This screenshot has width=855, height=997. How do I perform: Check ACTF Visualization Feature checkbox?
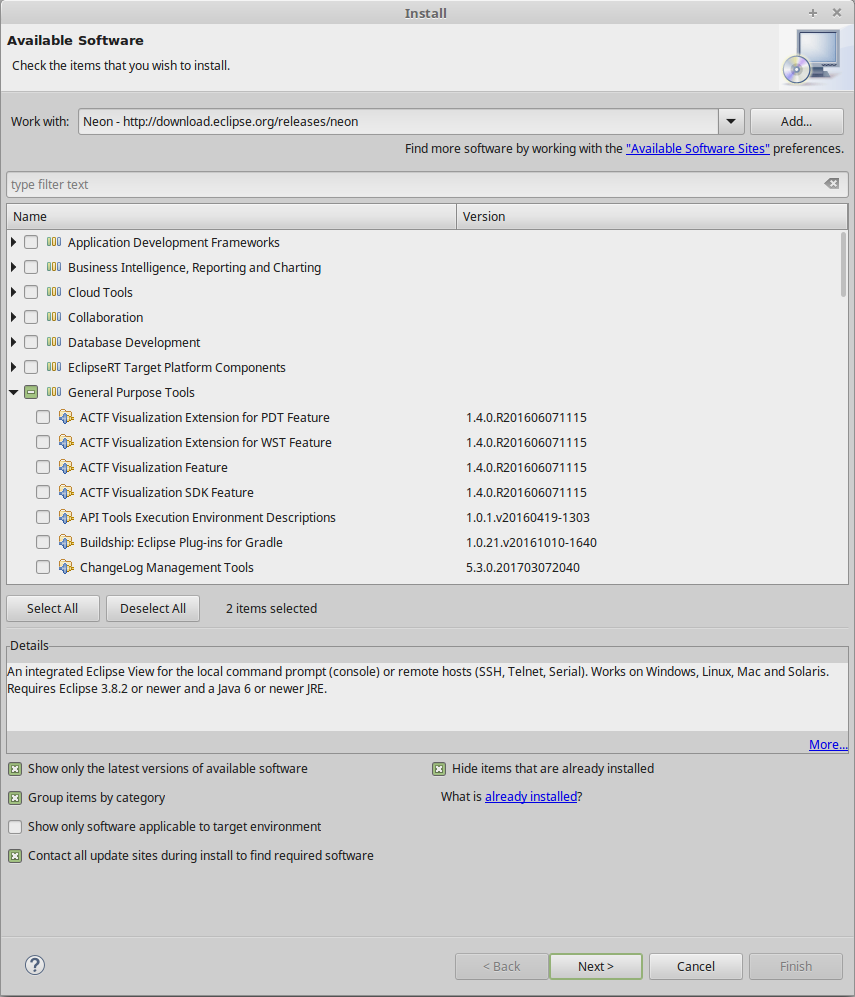pos(43,467)
